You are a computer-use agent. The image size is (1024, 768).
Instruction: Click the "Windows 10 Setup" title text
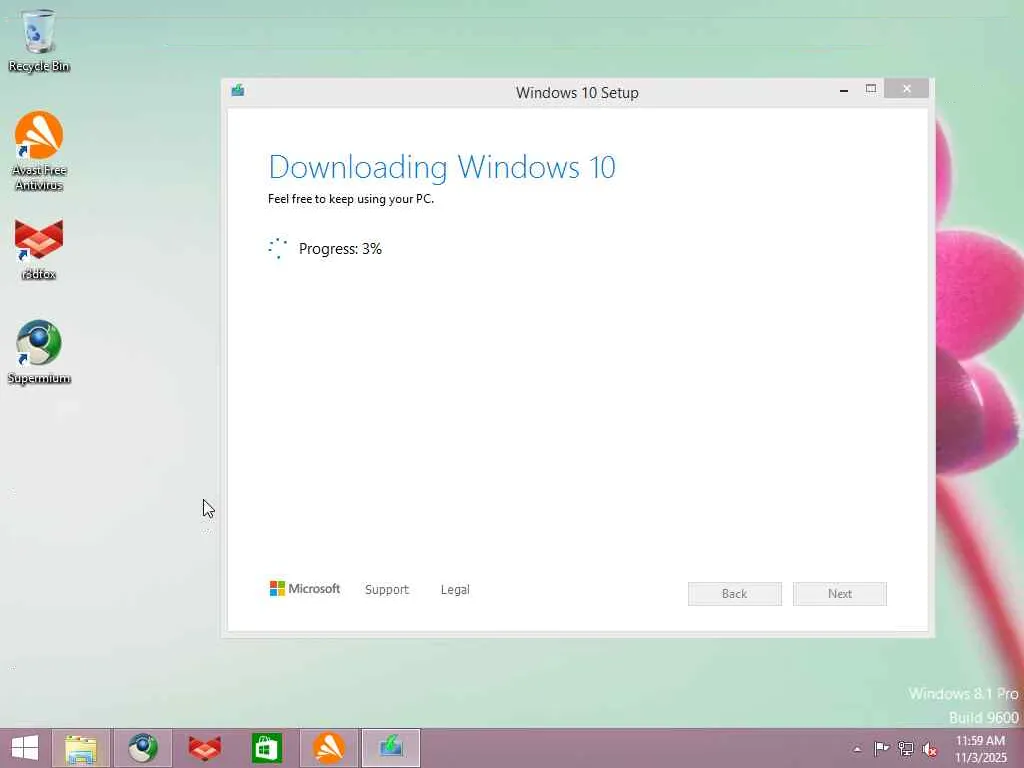tap(577, 93)
